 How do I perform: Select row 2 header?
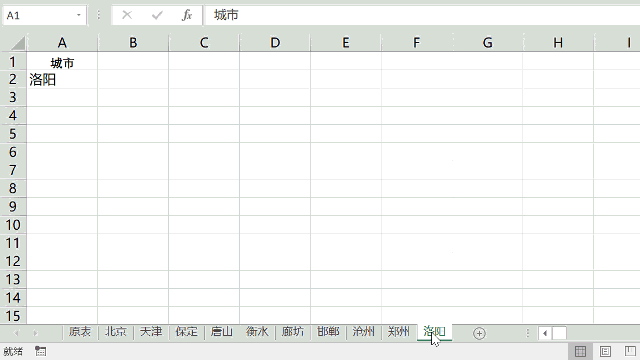pos(13,79)
